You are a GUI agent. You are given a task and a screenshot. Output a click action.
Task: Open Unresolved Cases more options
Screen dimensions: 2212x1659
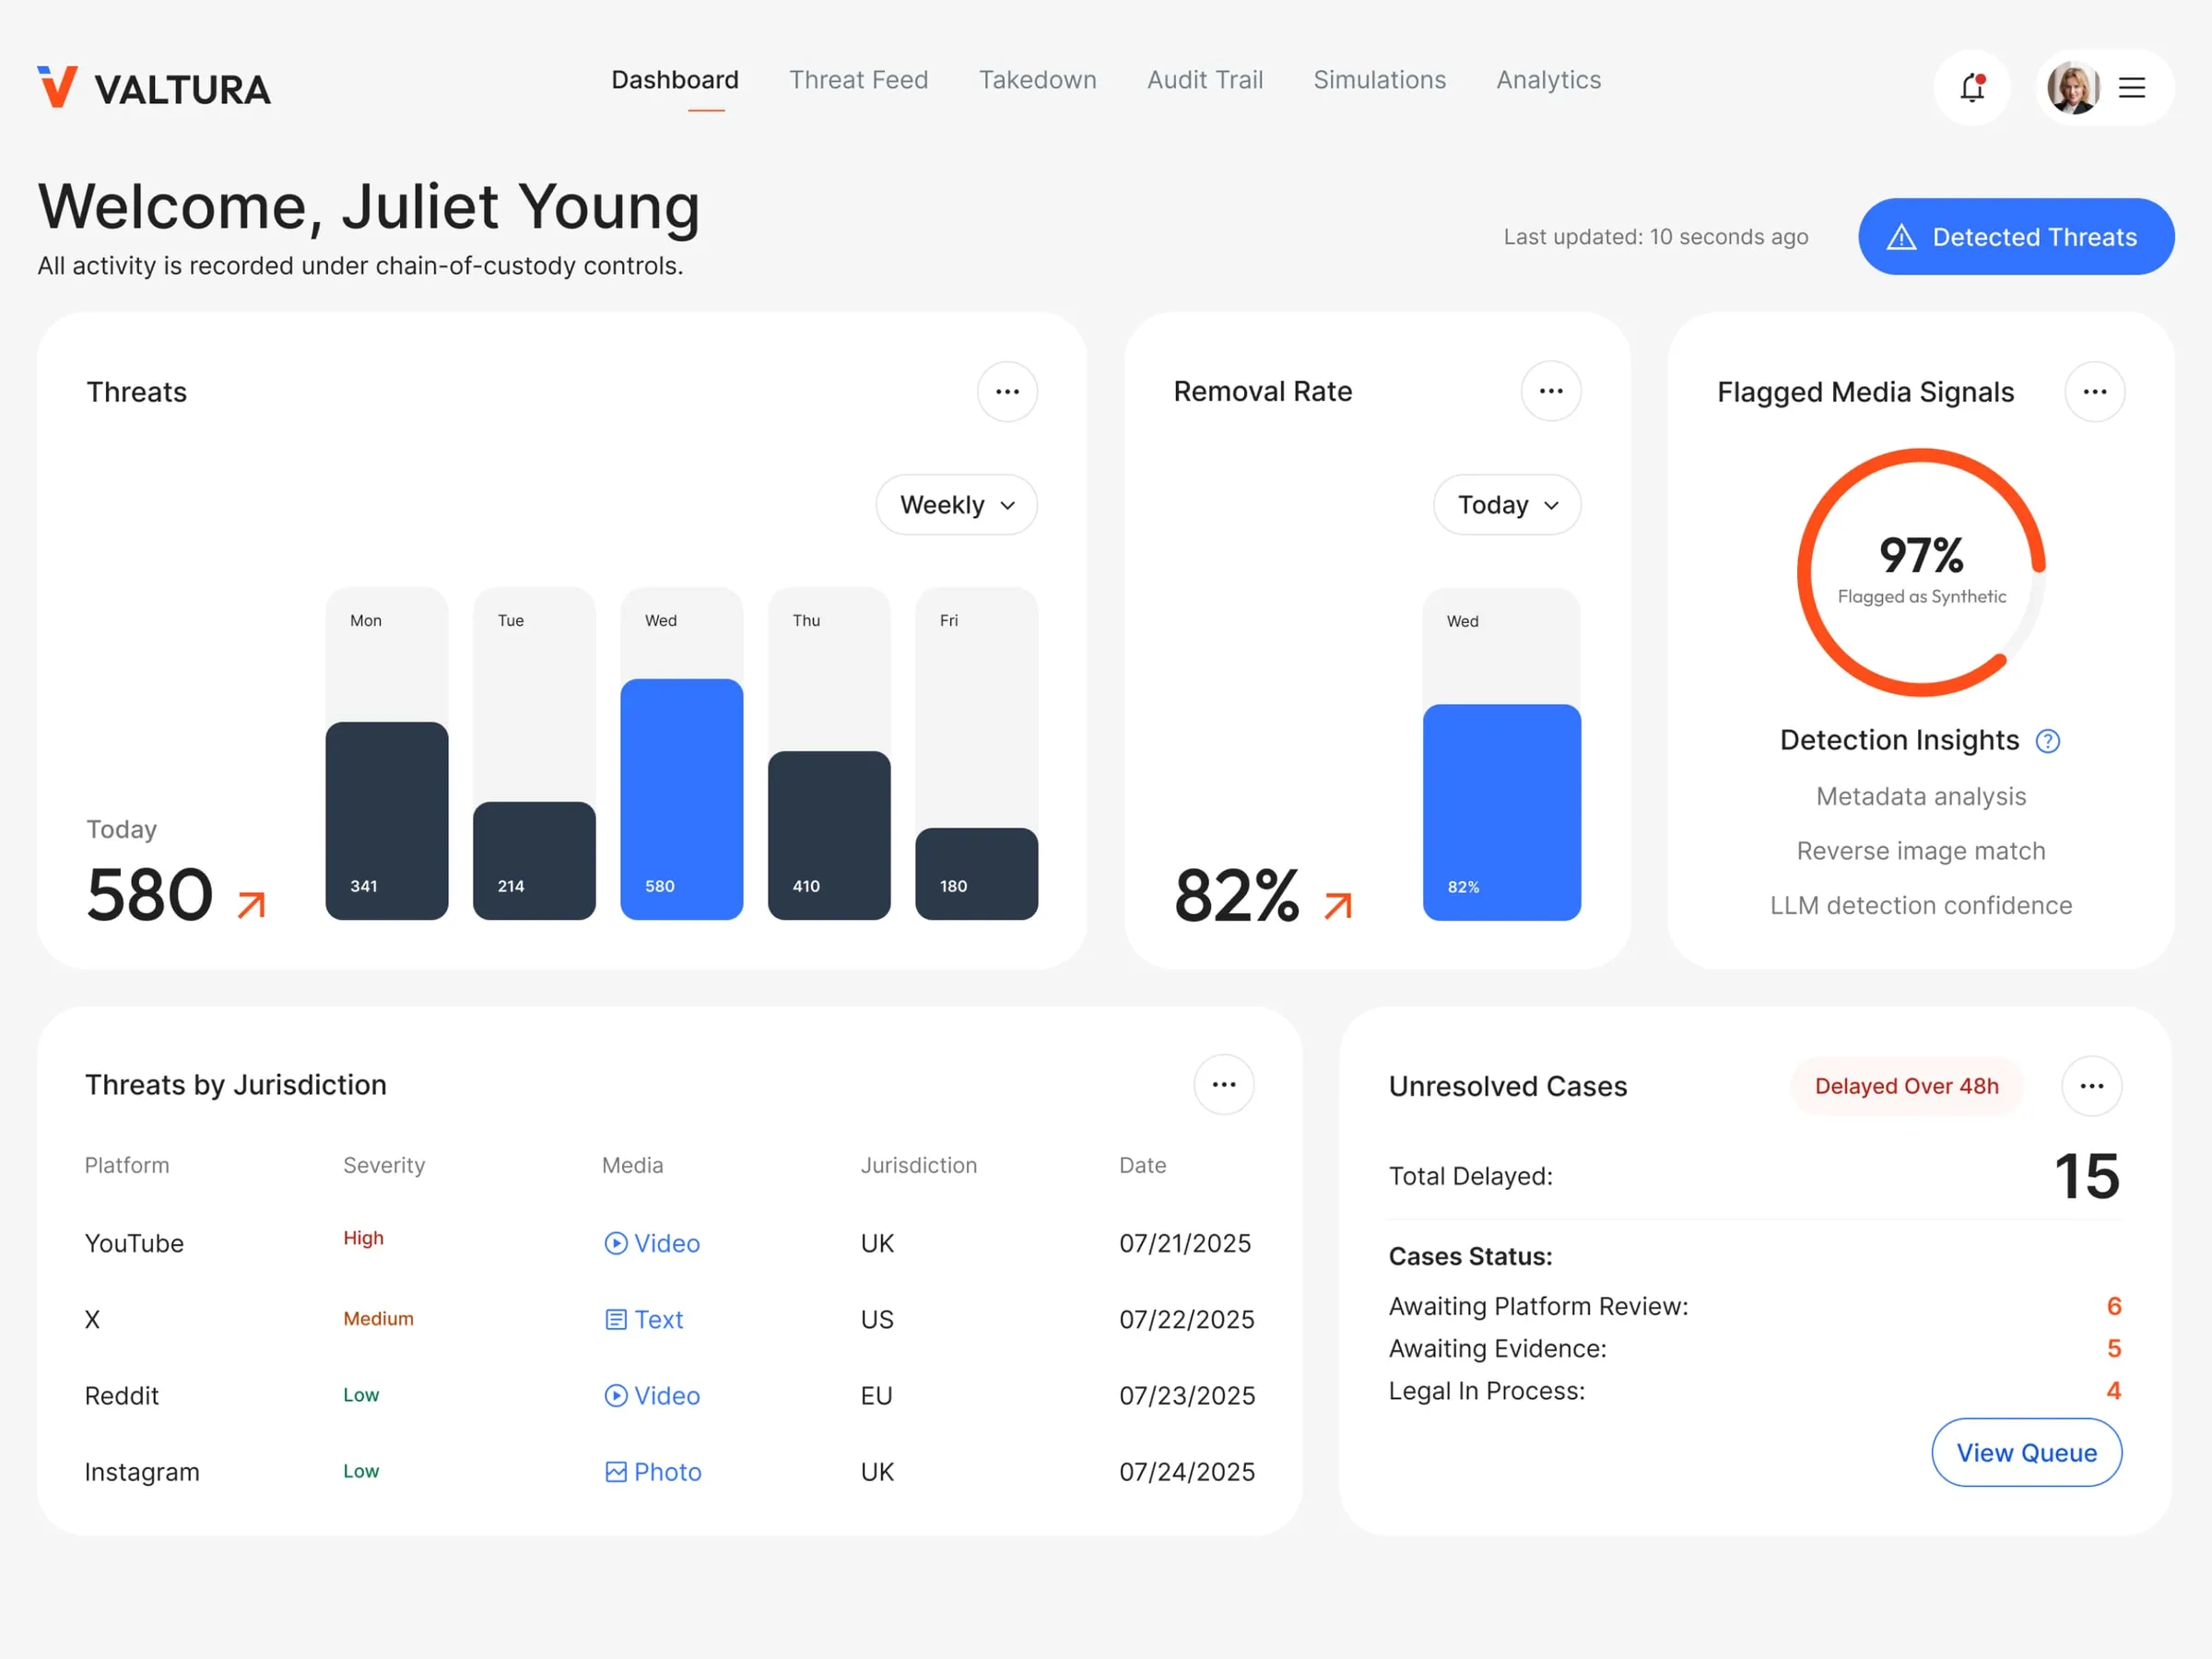[x=2092, y=1086]
